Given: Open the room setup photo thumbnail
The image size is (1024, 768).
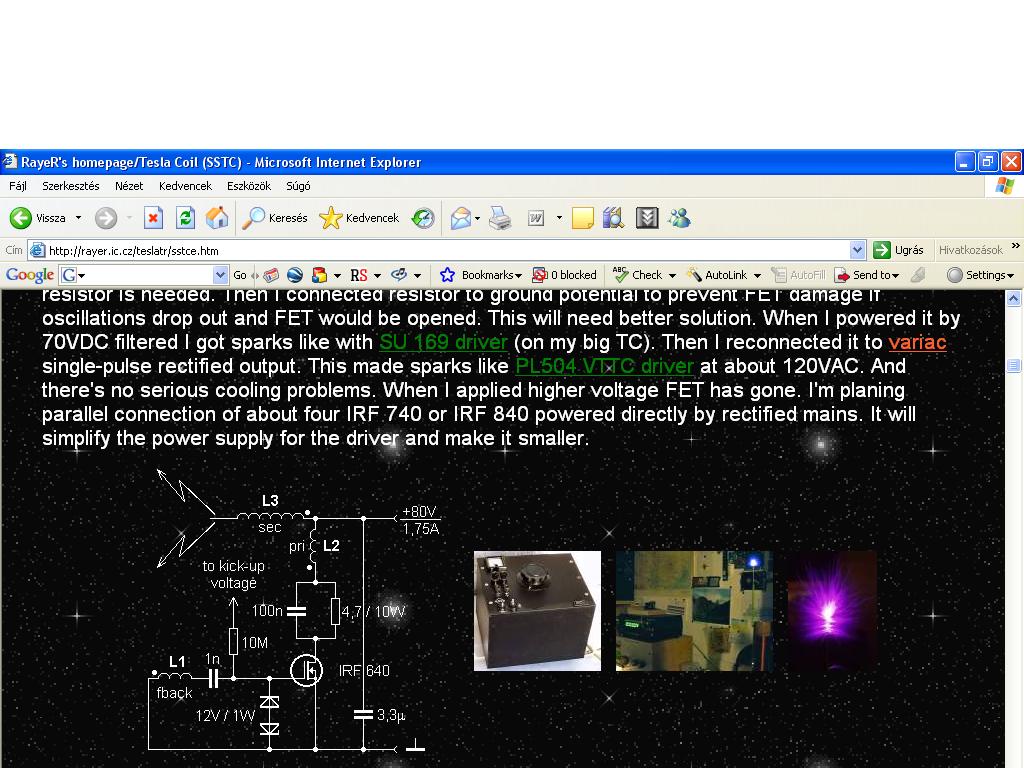Looking at the screenshot, I should (694, 611).
